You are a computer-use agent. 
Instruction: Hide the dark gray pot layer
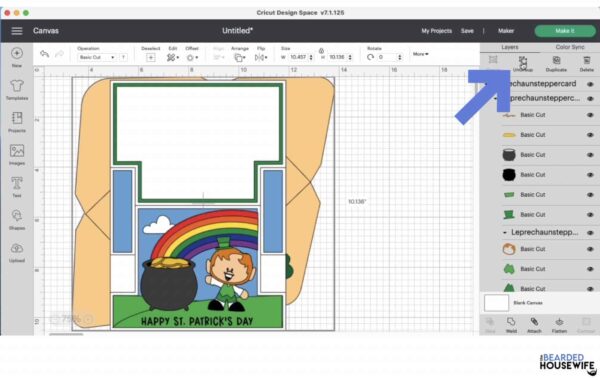pos(590,155)
